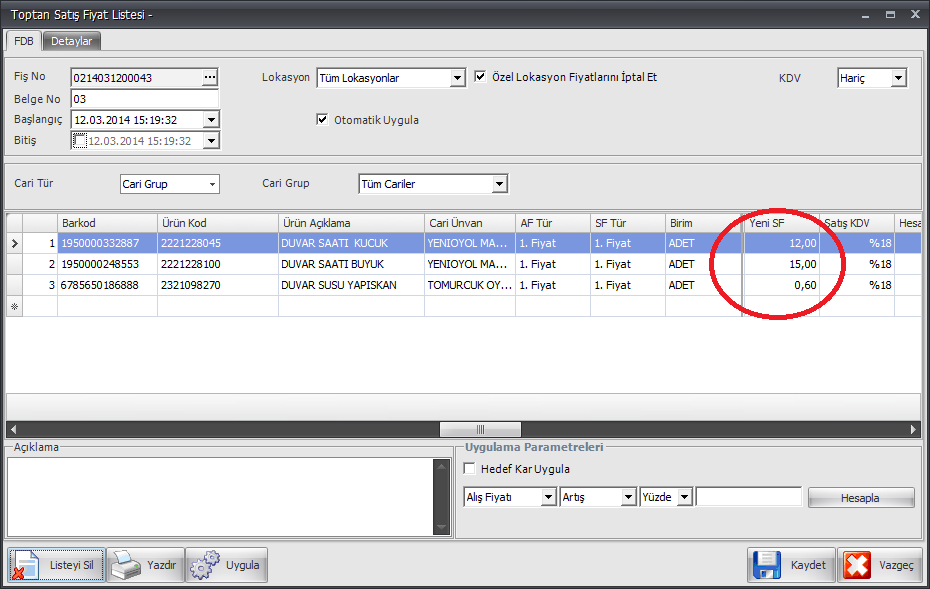Click the AF Tür column header
This screenshot has height=589, width=930.
tap(553, 223)
